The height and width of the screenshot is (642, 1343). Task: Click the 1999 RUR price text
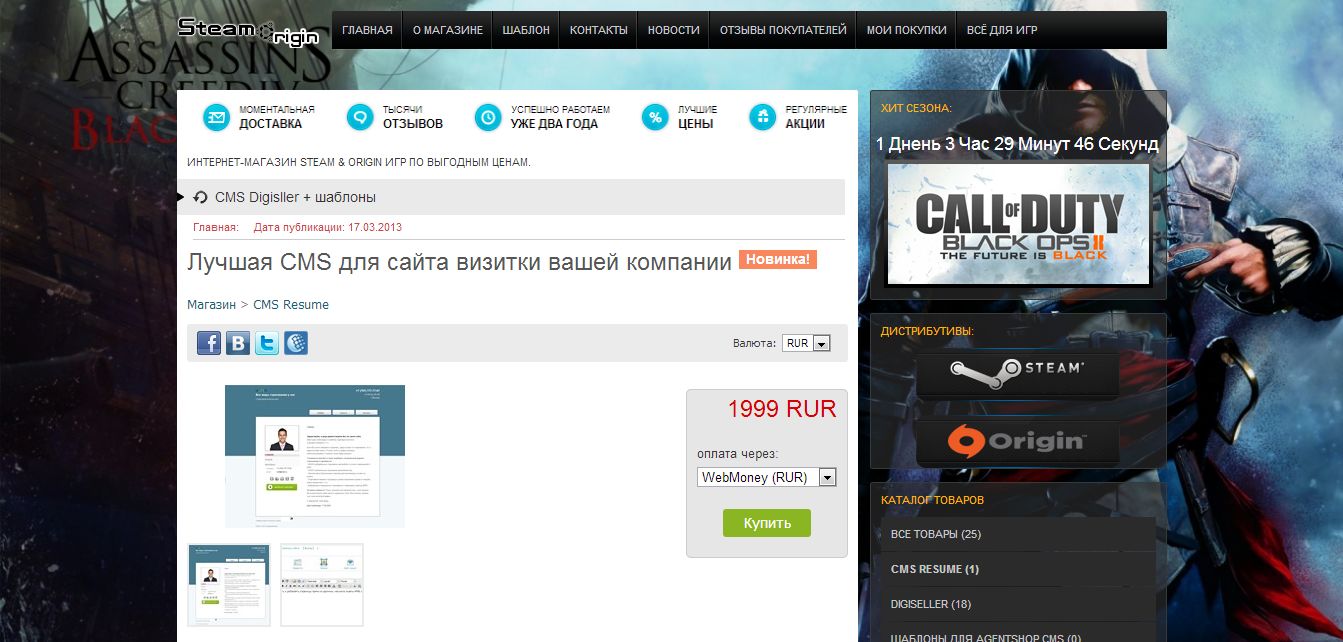782,409
